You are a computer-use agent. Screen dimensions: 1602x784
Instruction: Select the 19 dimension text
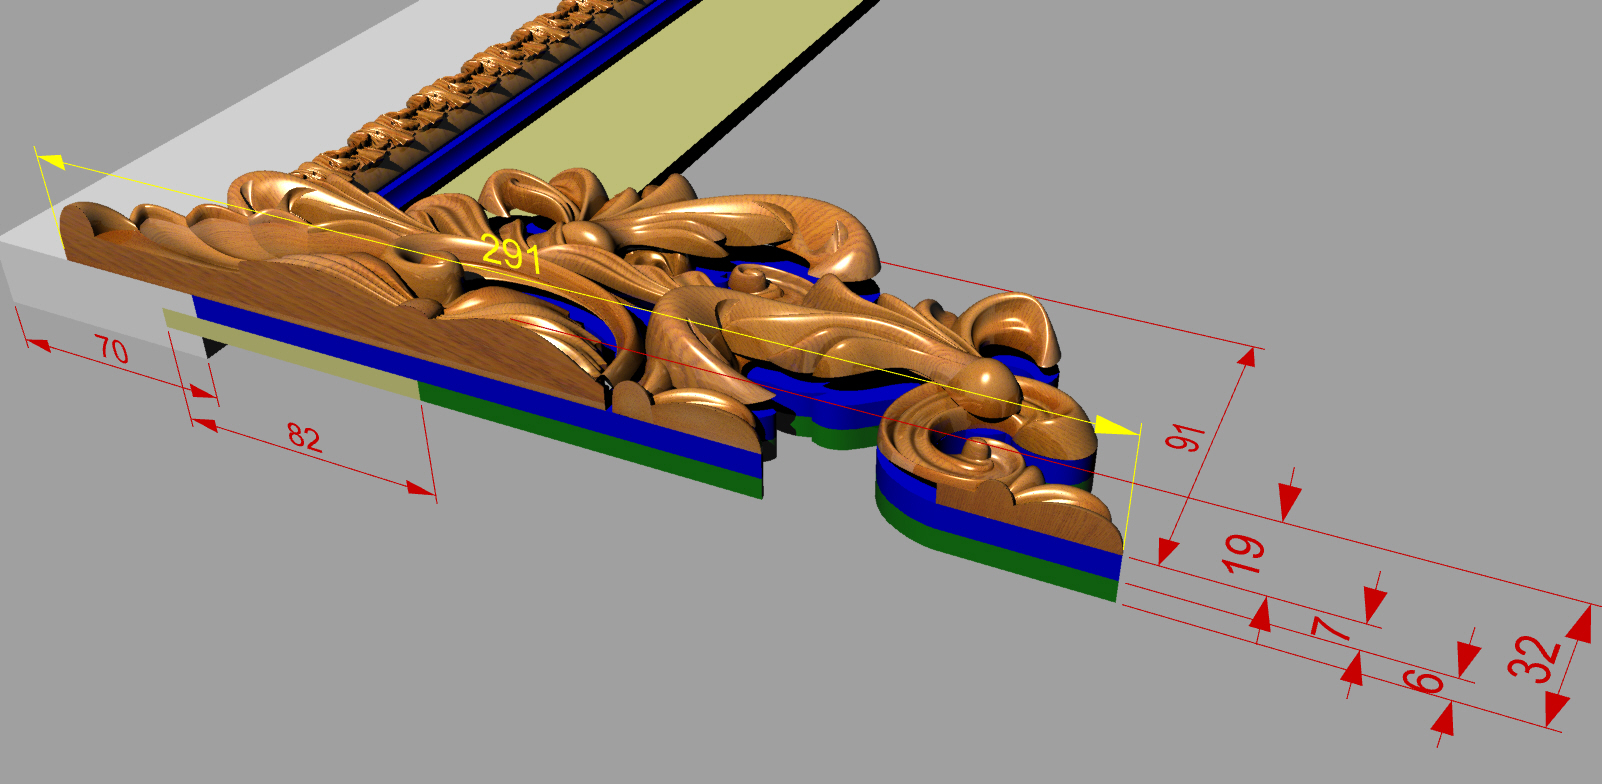(1243, 553)
